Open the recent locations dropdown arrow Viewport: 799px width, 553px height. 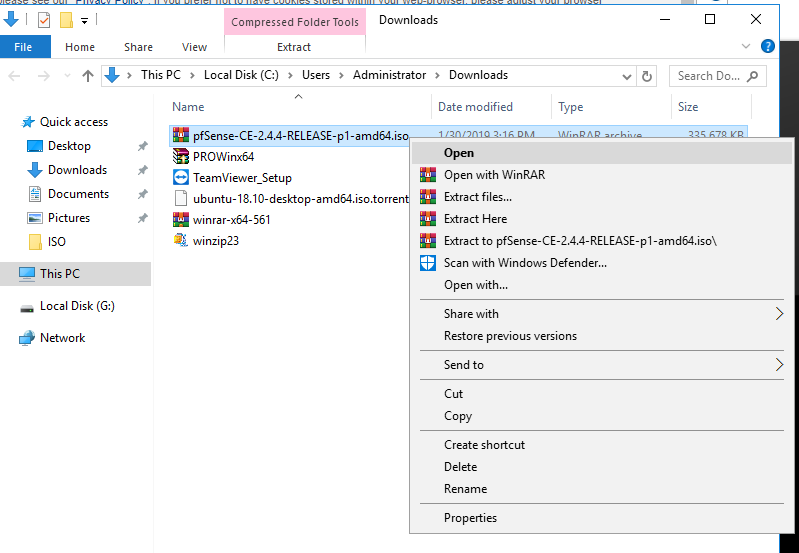pos(67,76)
